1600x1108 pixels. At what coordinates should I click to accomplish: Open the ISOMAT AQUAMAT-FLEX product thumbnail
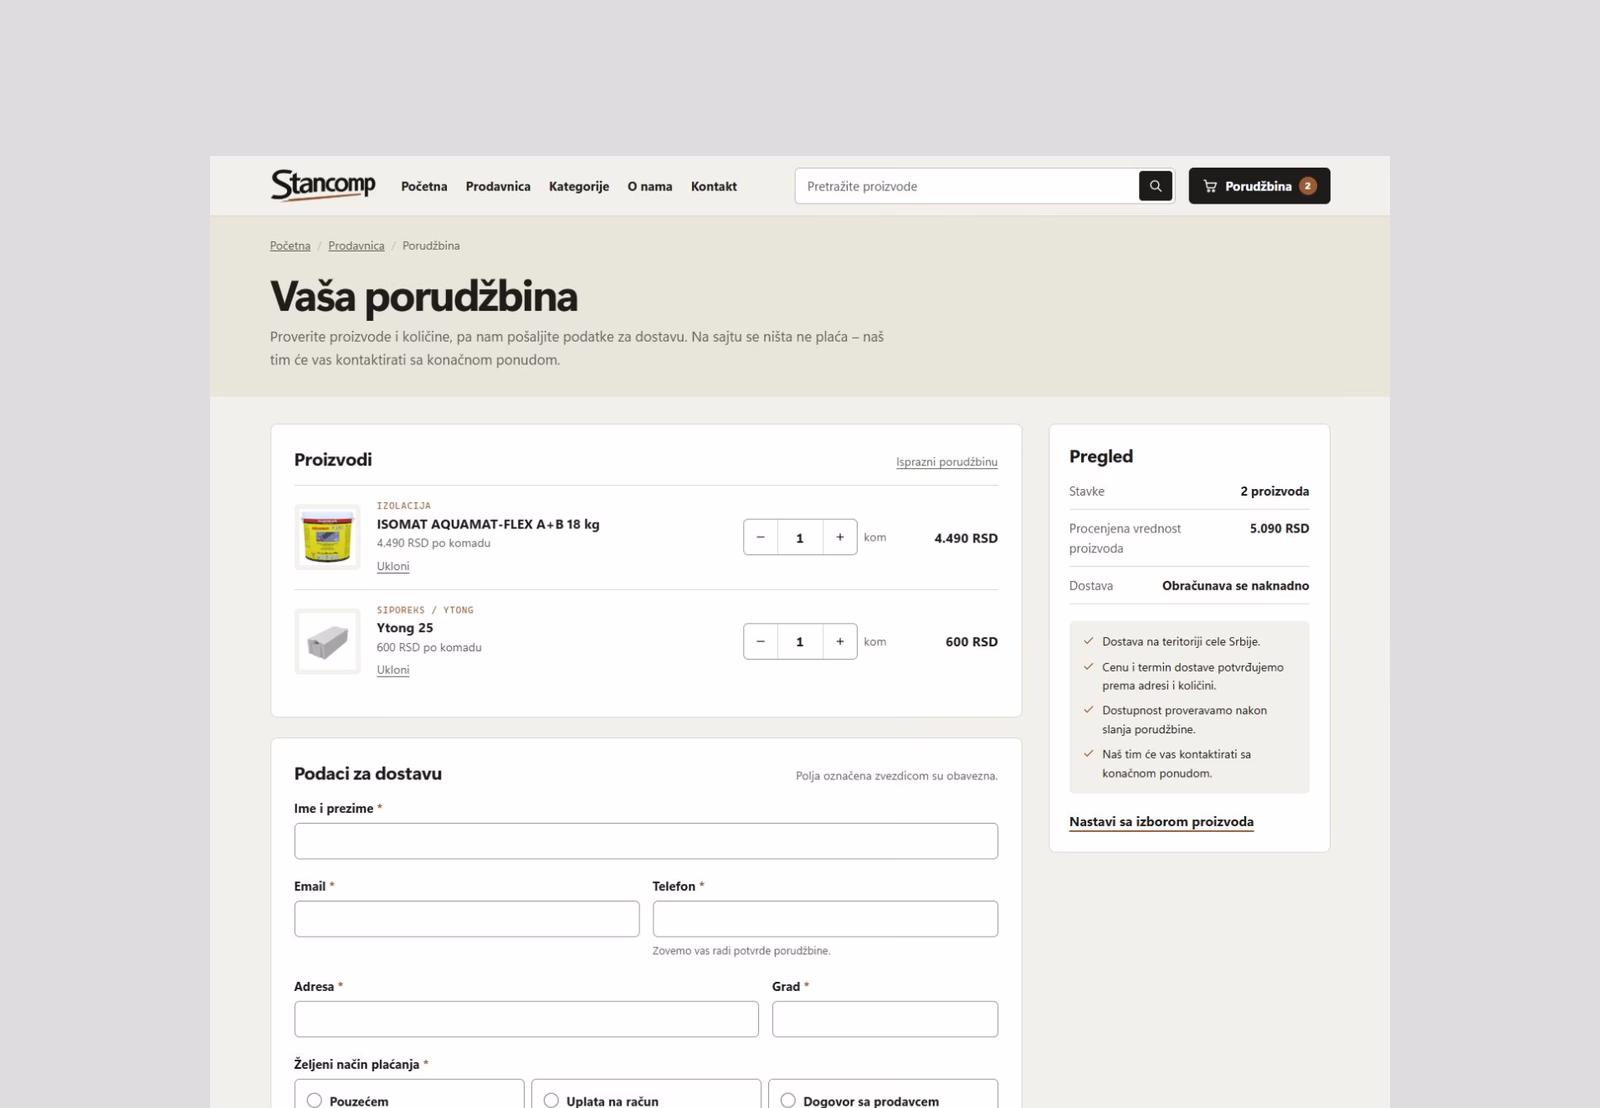(x=327, y=537)
